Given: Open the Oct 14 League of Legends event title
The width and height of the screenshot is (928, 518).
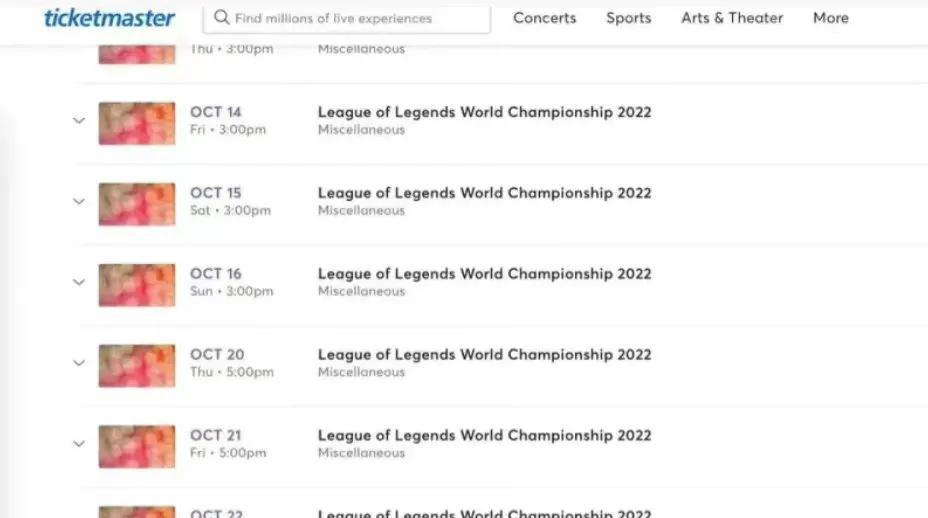Looking at the screenshot, I should (484, 112).
